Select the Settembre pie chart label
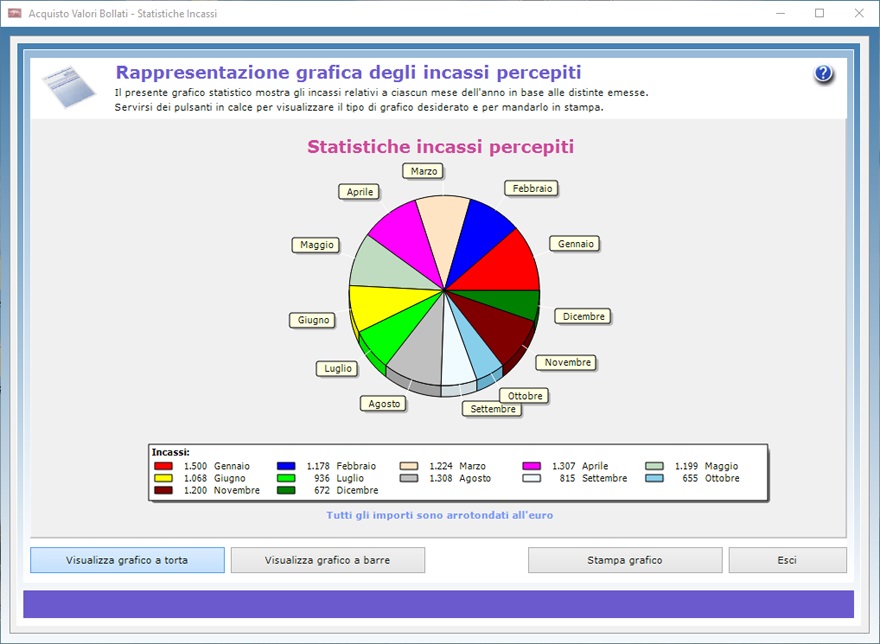This screenshot has width=880, height=644. pos(493,409)
